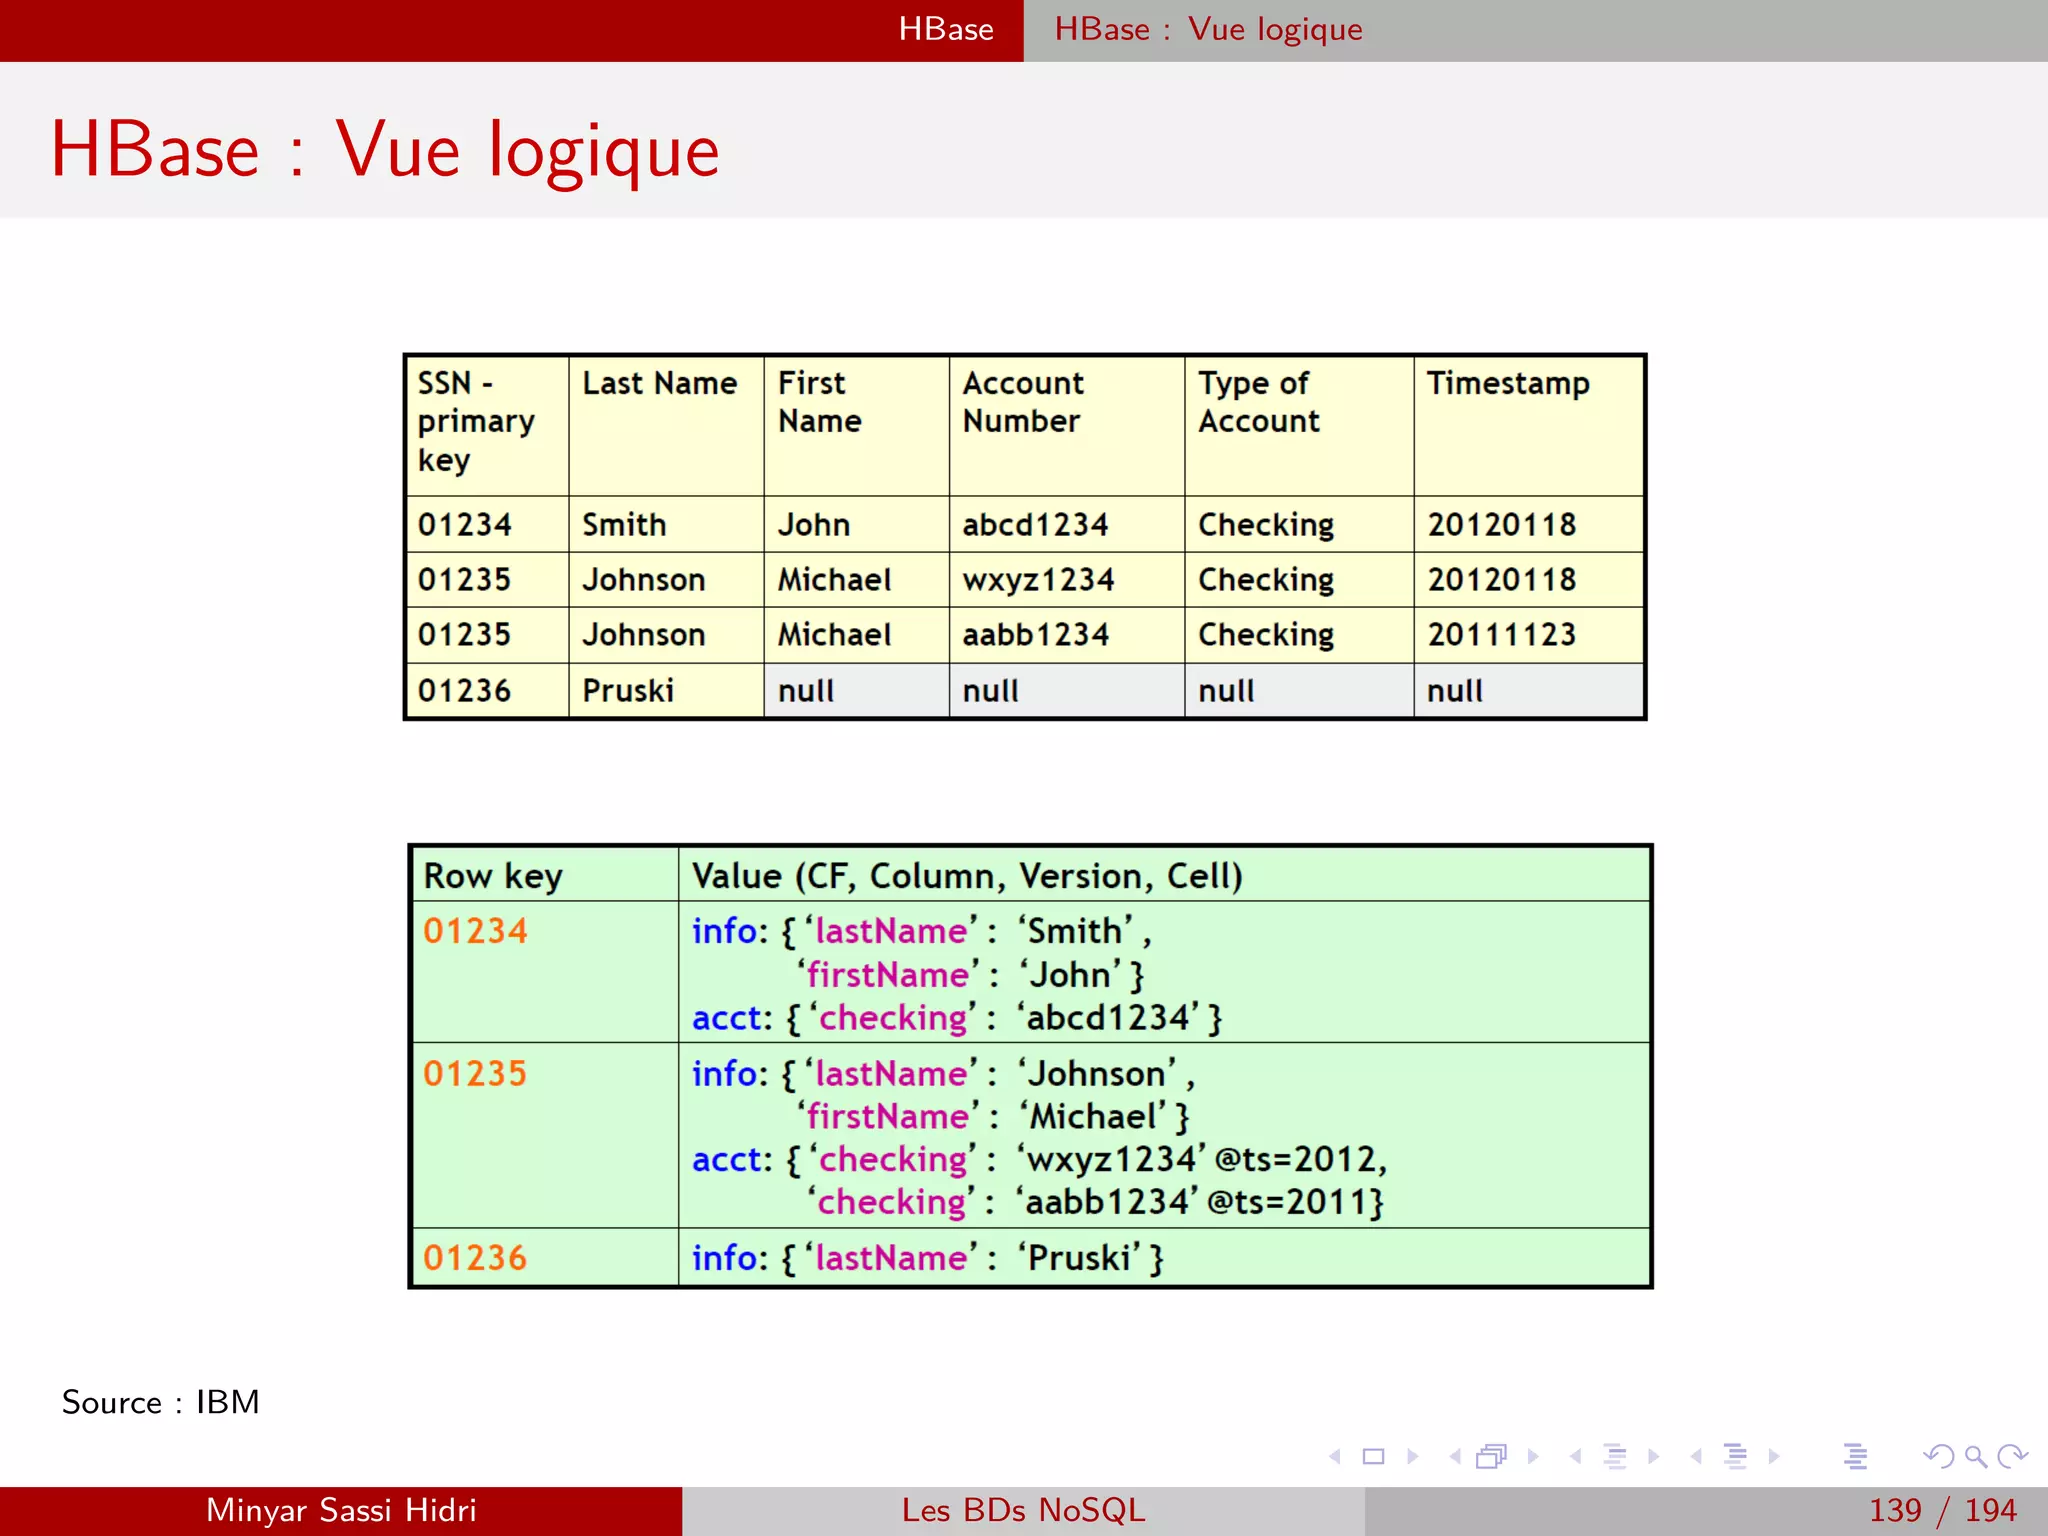
Task: Click previous section arrow in navigation bar
Action: click(1696, 1456)
